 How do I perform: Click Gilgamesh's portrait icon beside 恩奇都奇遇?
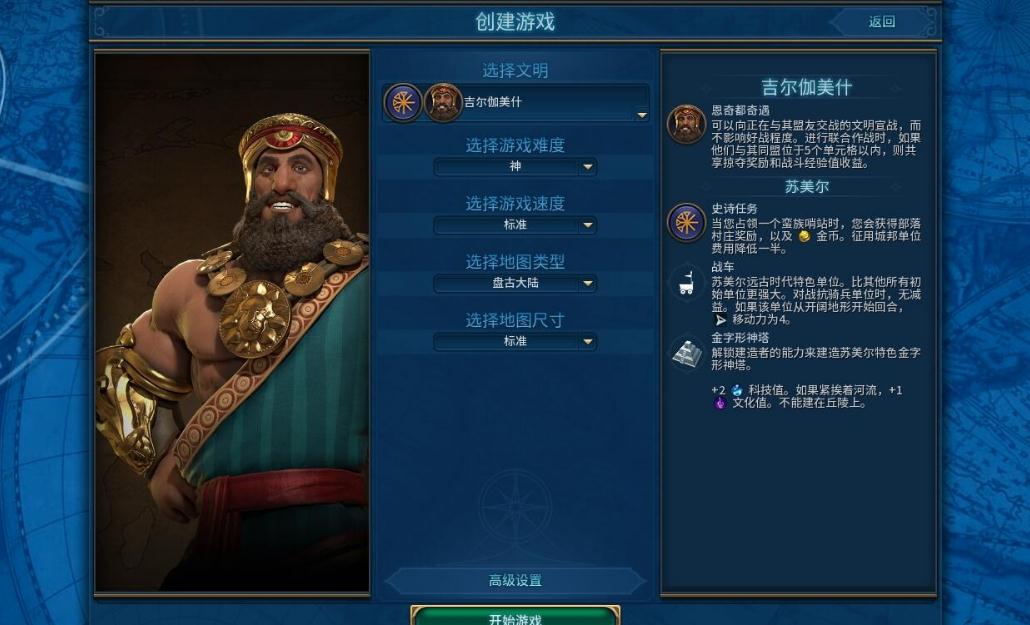click(686, 124)
